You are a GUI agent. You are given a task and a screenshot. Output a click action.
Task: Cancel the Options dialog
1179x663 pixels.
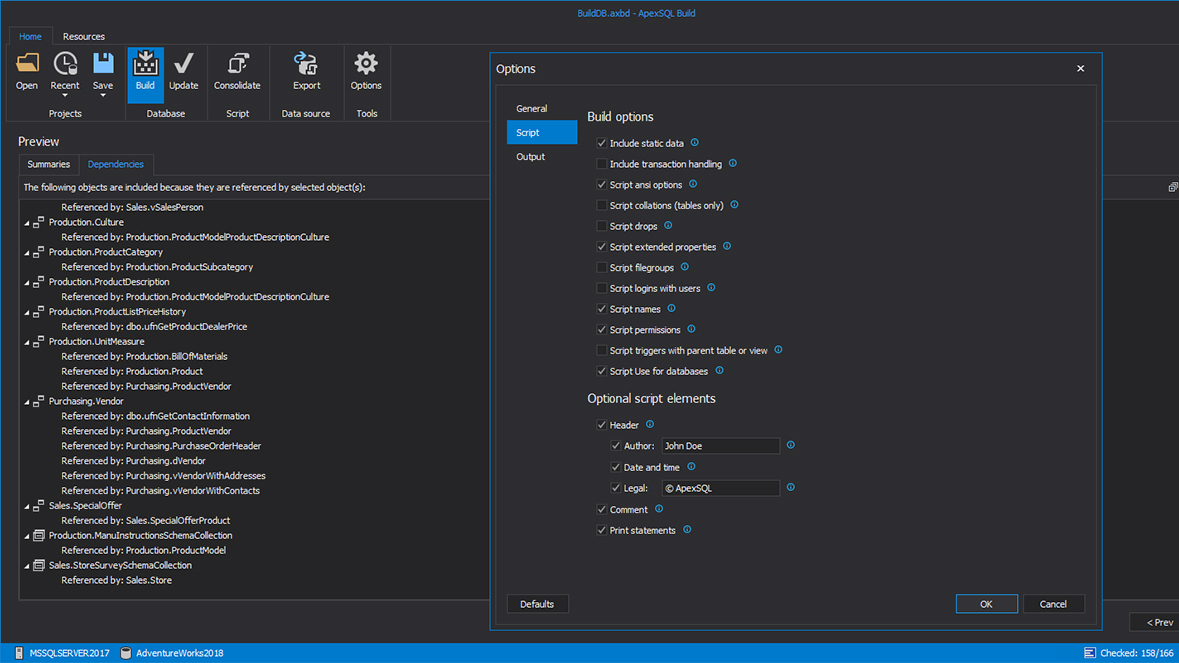(x=1053, y=604)
